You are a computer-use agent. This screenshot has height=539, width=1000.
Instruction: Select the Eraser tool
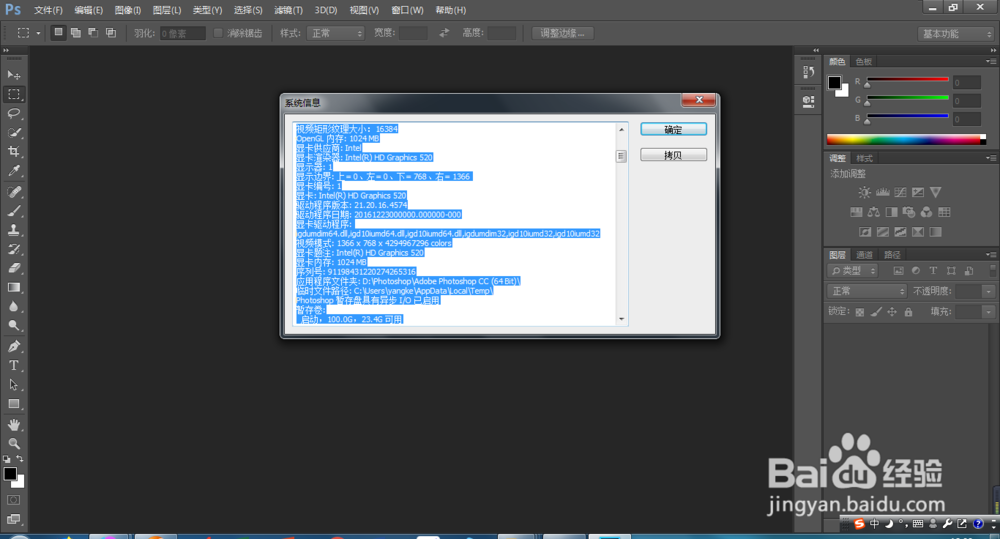[x=13, y=269]
